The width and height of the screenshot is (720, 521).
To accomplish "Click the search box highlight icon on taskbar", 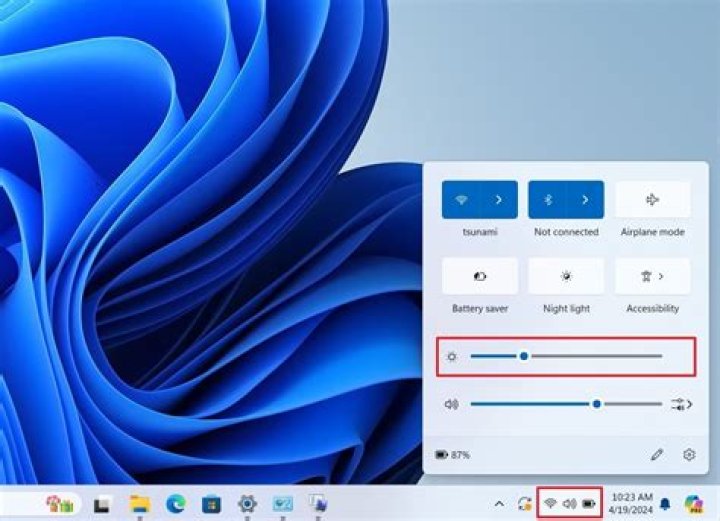I will coord(60,504).
